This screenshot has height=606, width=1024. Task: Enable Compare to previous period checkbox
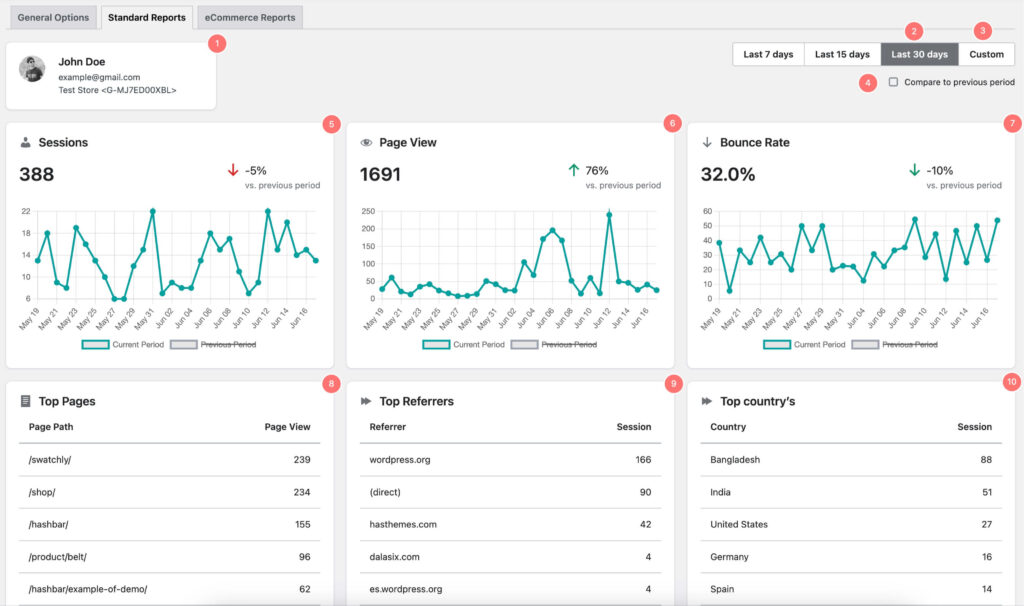tap(893, 82)
